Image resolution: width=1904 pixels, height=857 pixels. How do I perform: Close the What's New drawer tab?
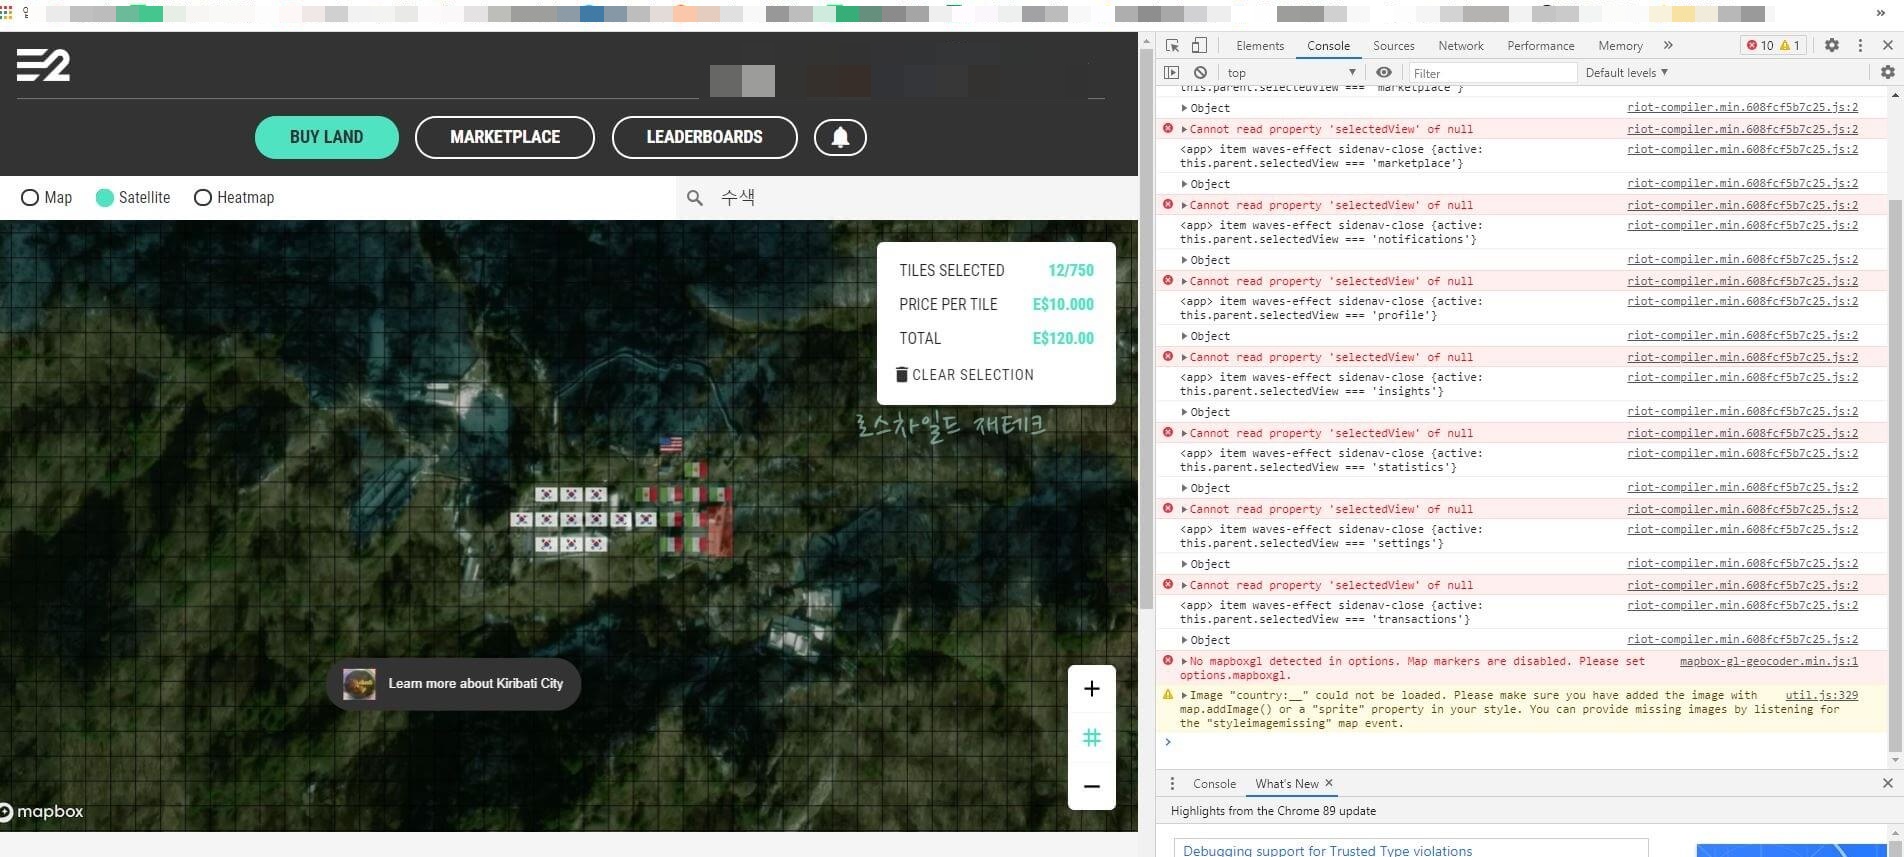[x=1328, y=783]
